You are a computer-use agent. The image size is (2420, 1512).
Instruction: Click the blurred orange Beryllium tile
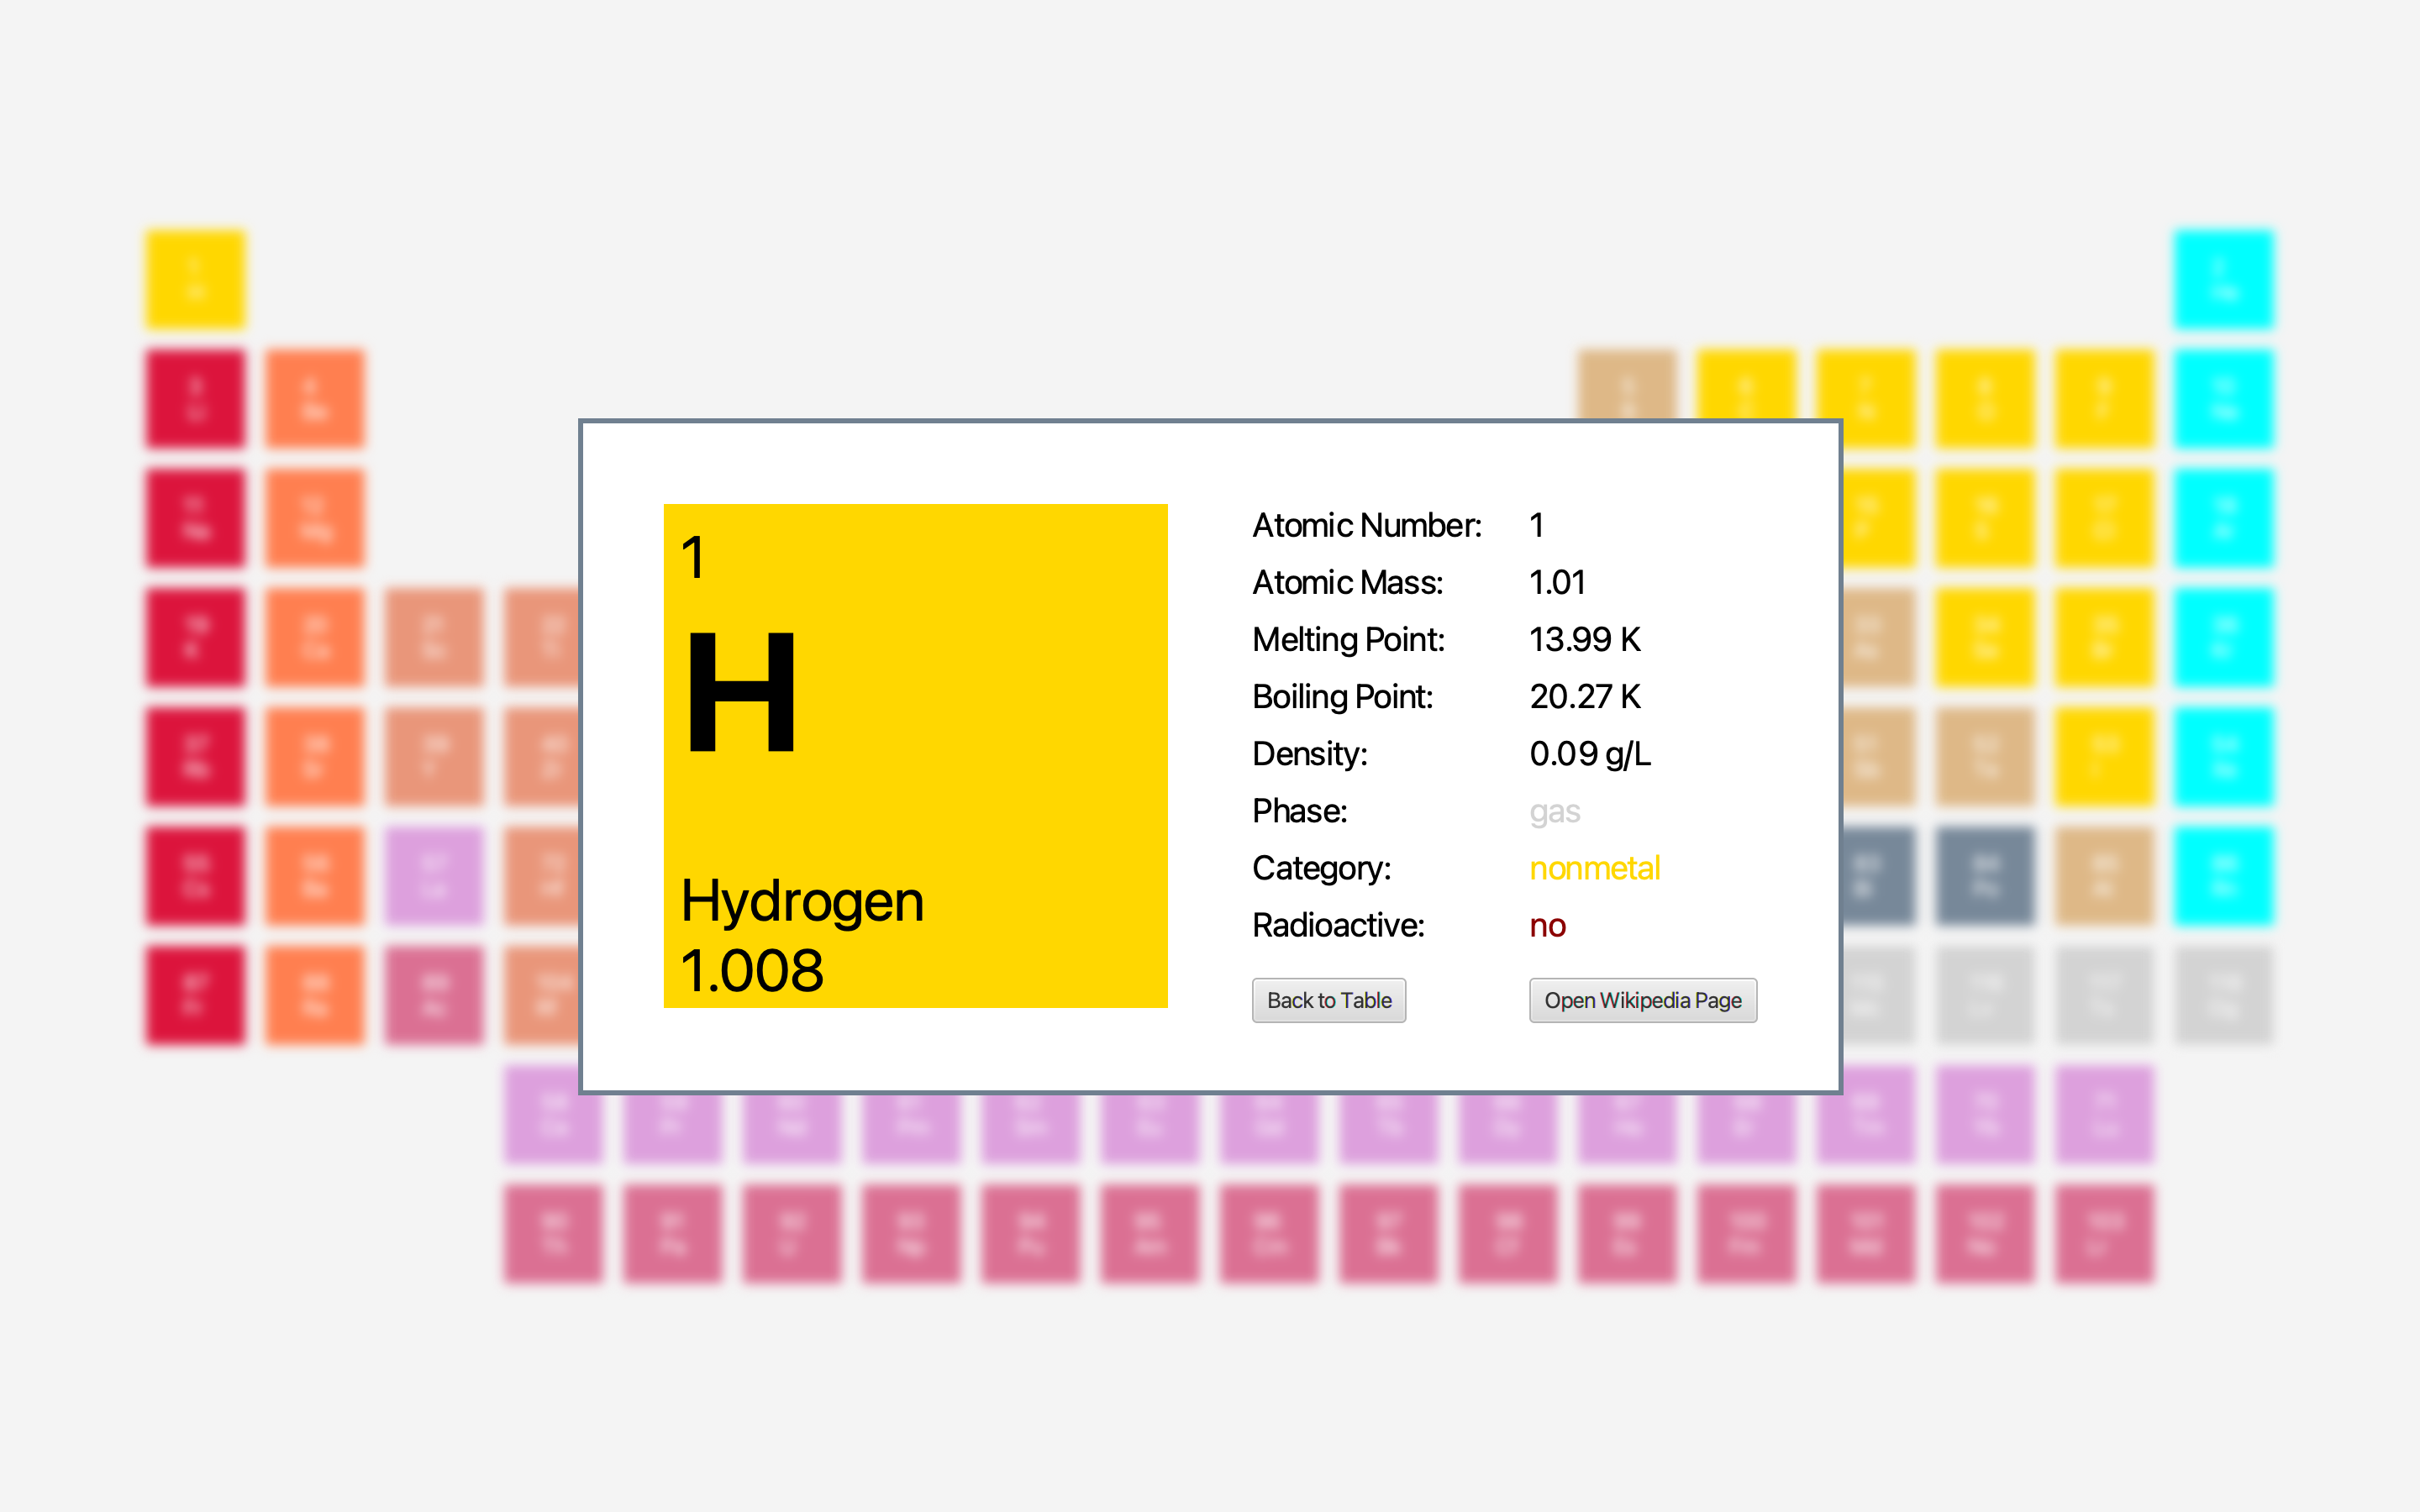coord(314,398)
